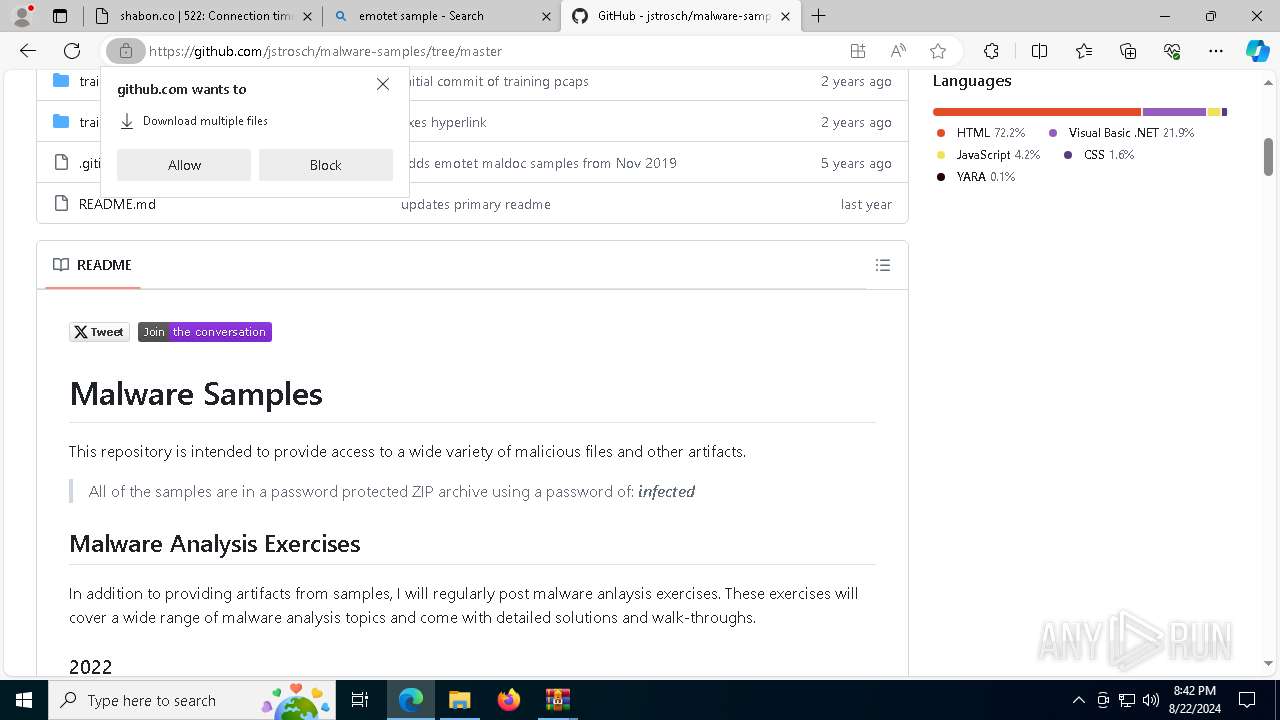
Task: Open WinRAR from the taskbar
Action: coord(557,700)
